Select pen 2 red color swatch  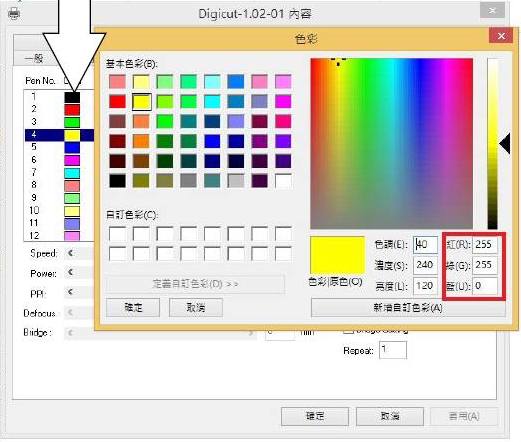(x=72, y=110)
